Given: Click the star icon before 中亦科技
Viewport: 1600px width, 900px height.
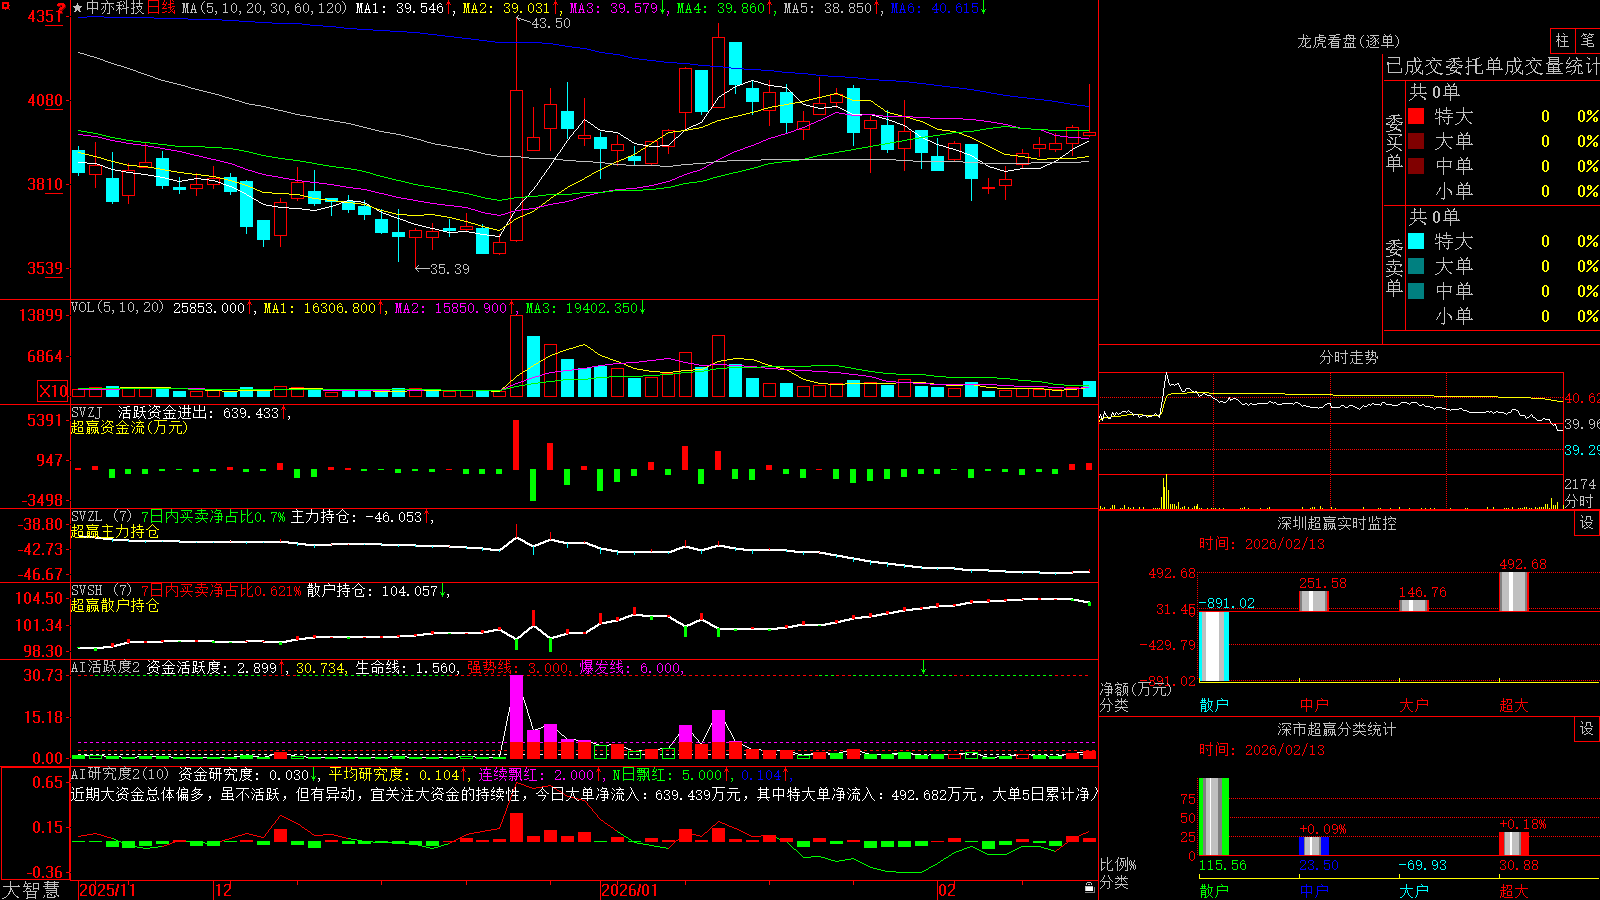Looking at the screenshot, I should click(78, 8).
